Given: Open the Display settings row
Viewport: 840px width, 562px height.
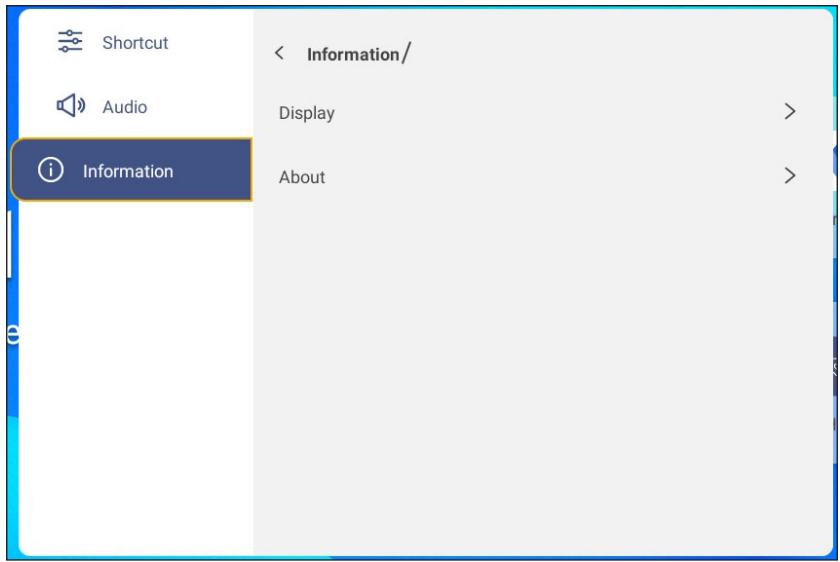Looking at the screenshot, I should [537, 112].
